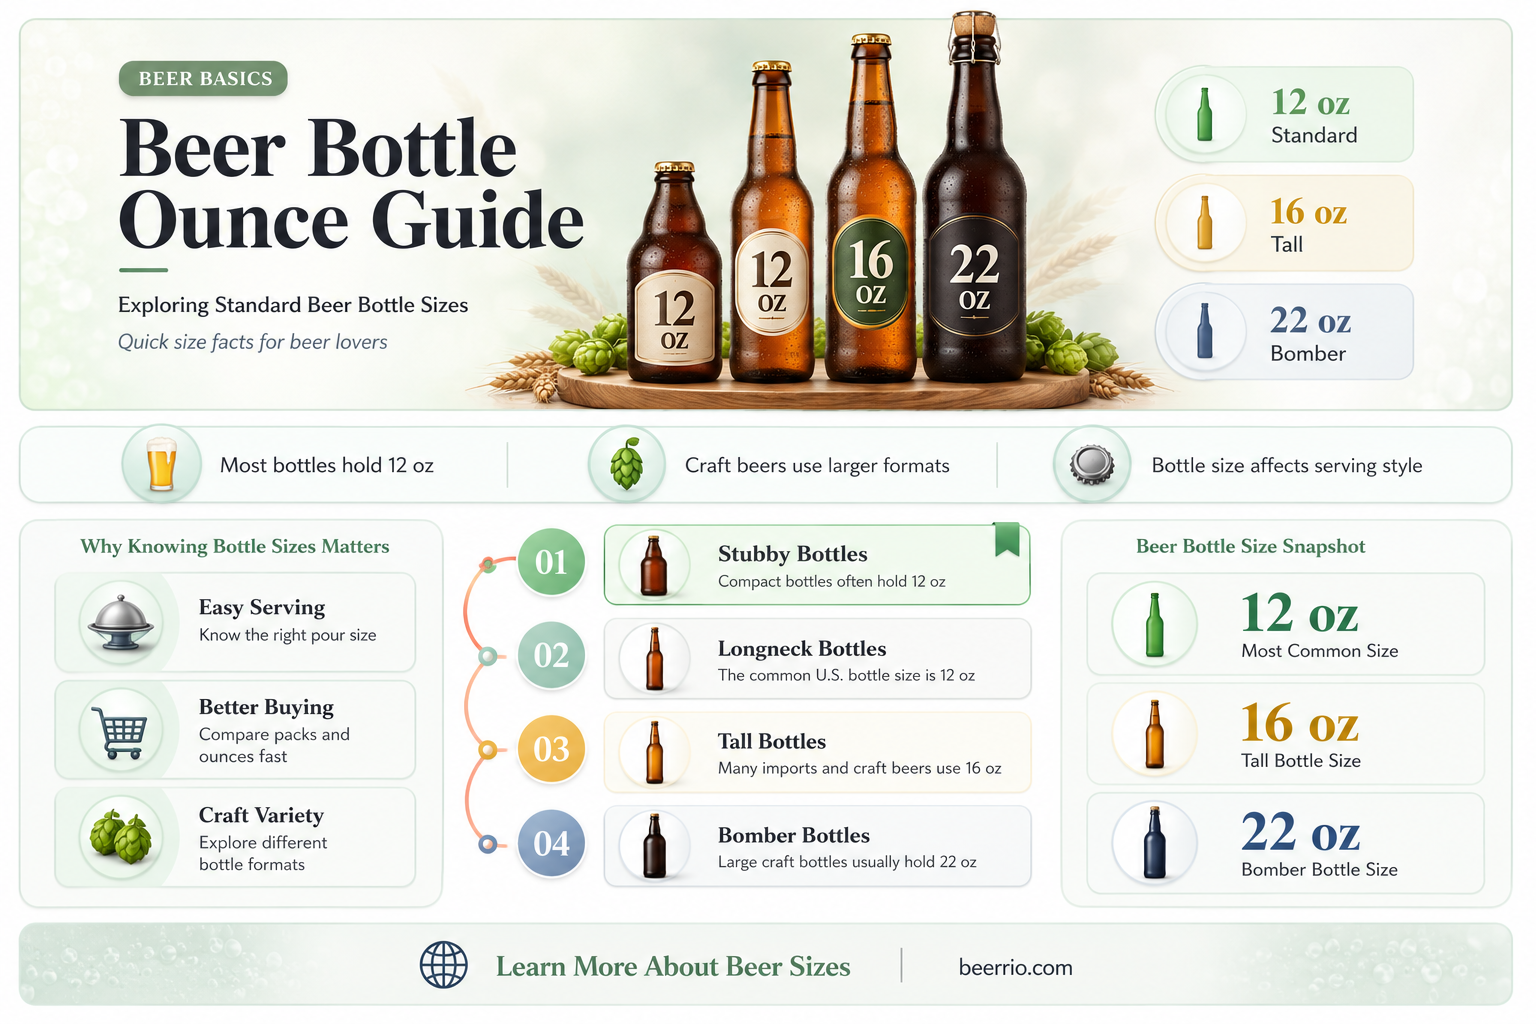Click the green bottle icon beside 12 oz Standard
Viewport: 1536px width, 1024px height.
[x=1205, y=115]
